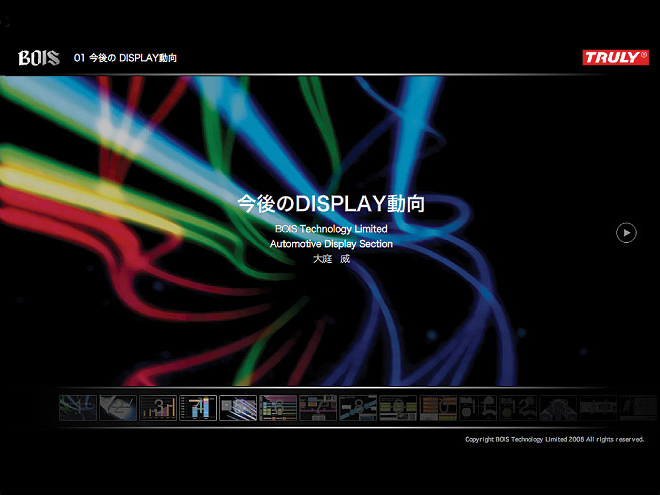Choose the orange slide thumbnail number 10
660x495 pixels.
coord(438,407)
